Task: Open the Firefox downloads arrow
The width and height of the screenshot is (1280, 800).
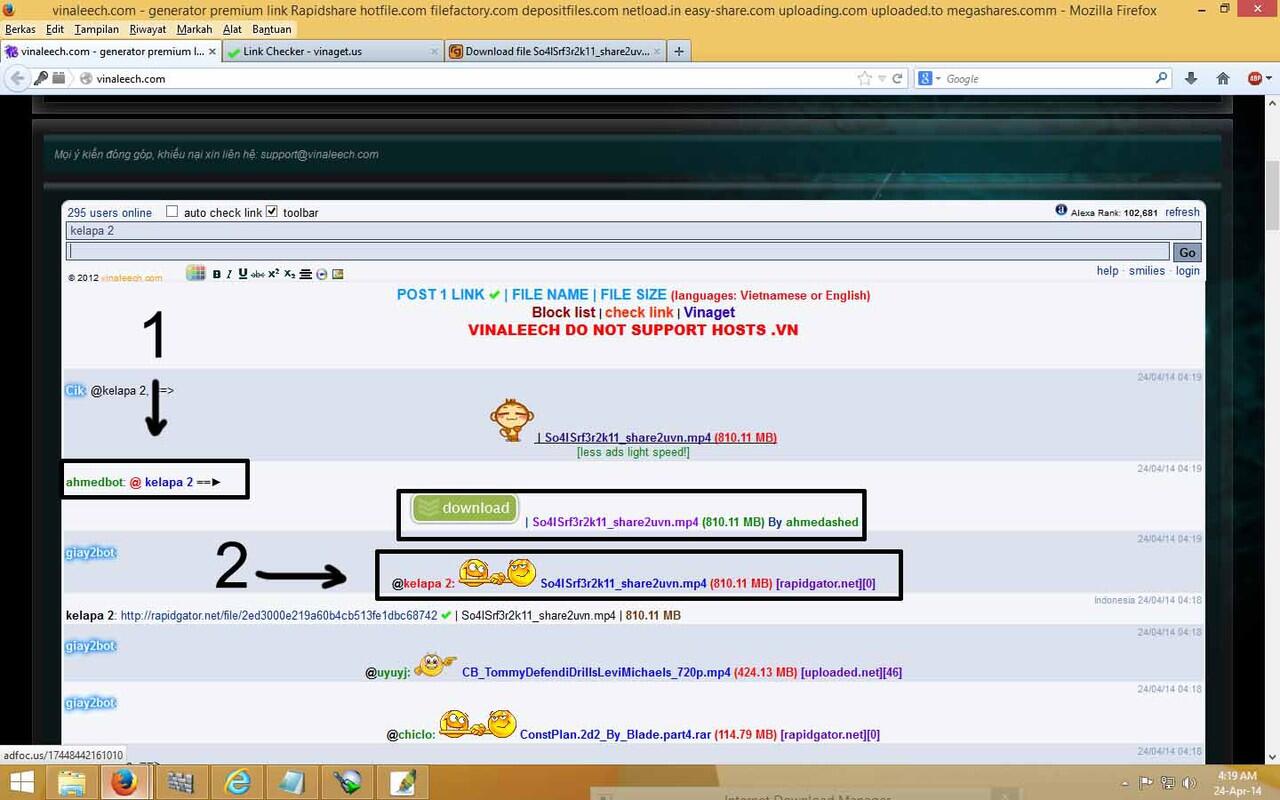Action: (1190, 78)
